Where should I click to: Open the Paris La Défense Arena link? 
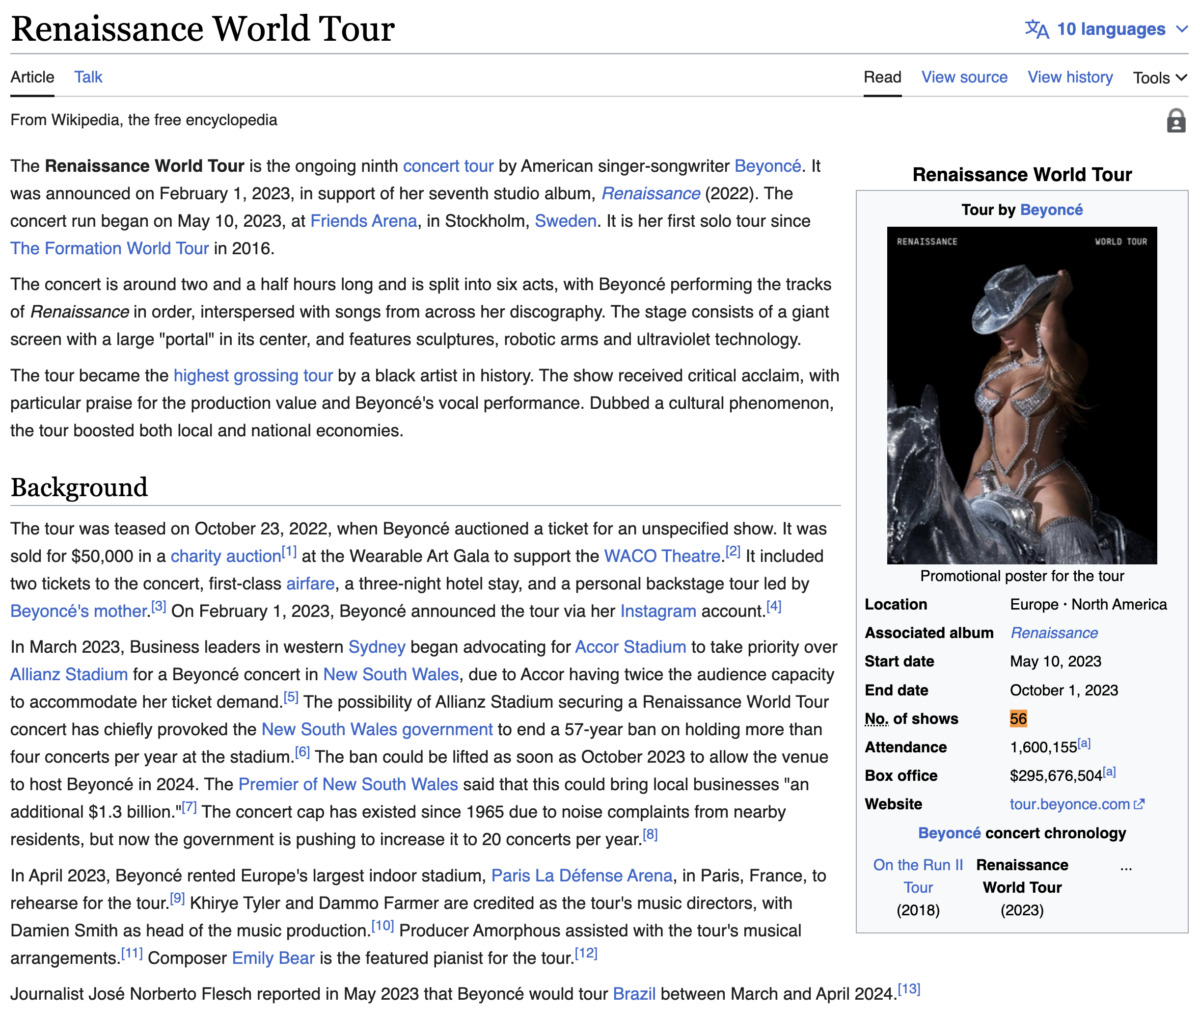[x=582, y=876]
